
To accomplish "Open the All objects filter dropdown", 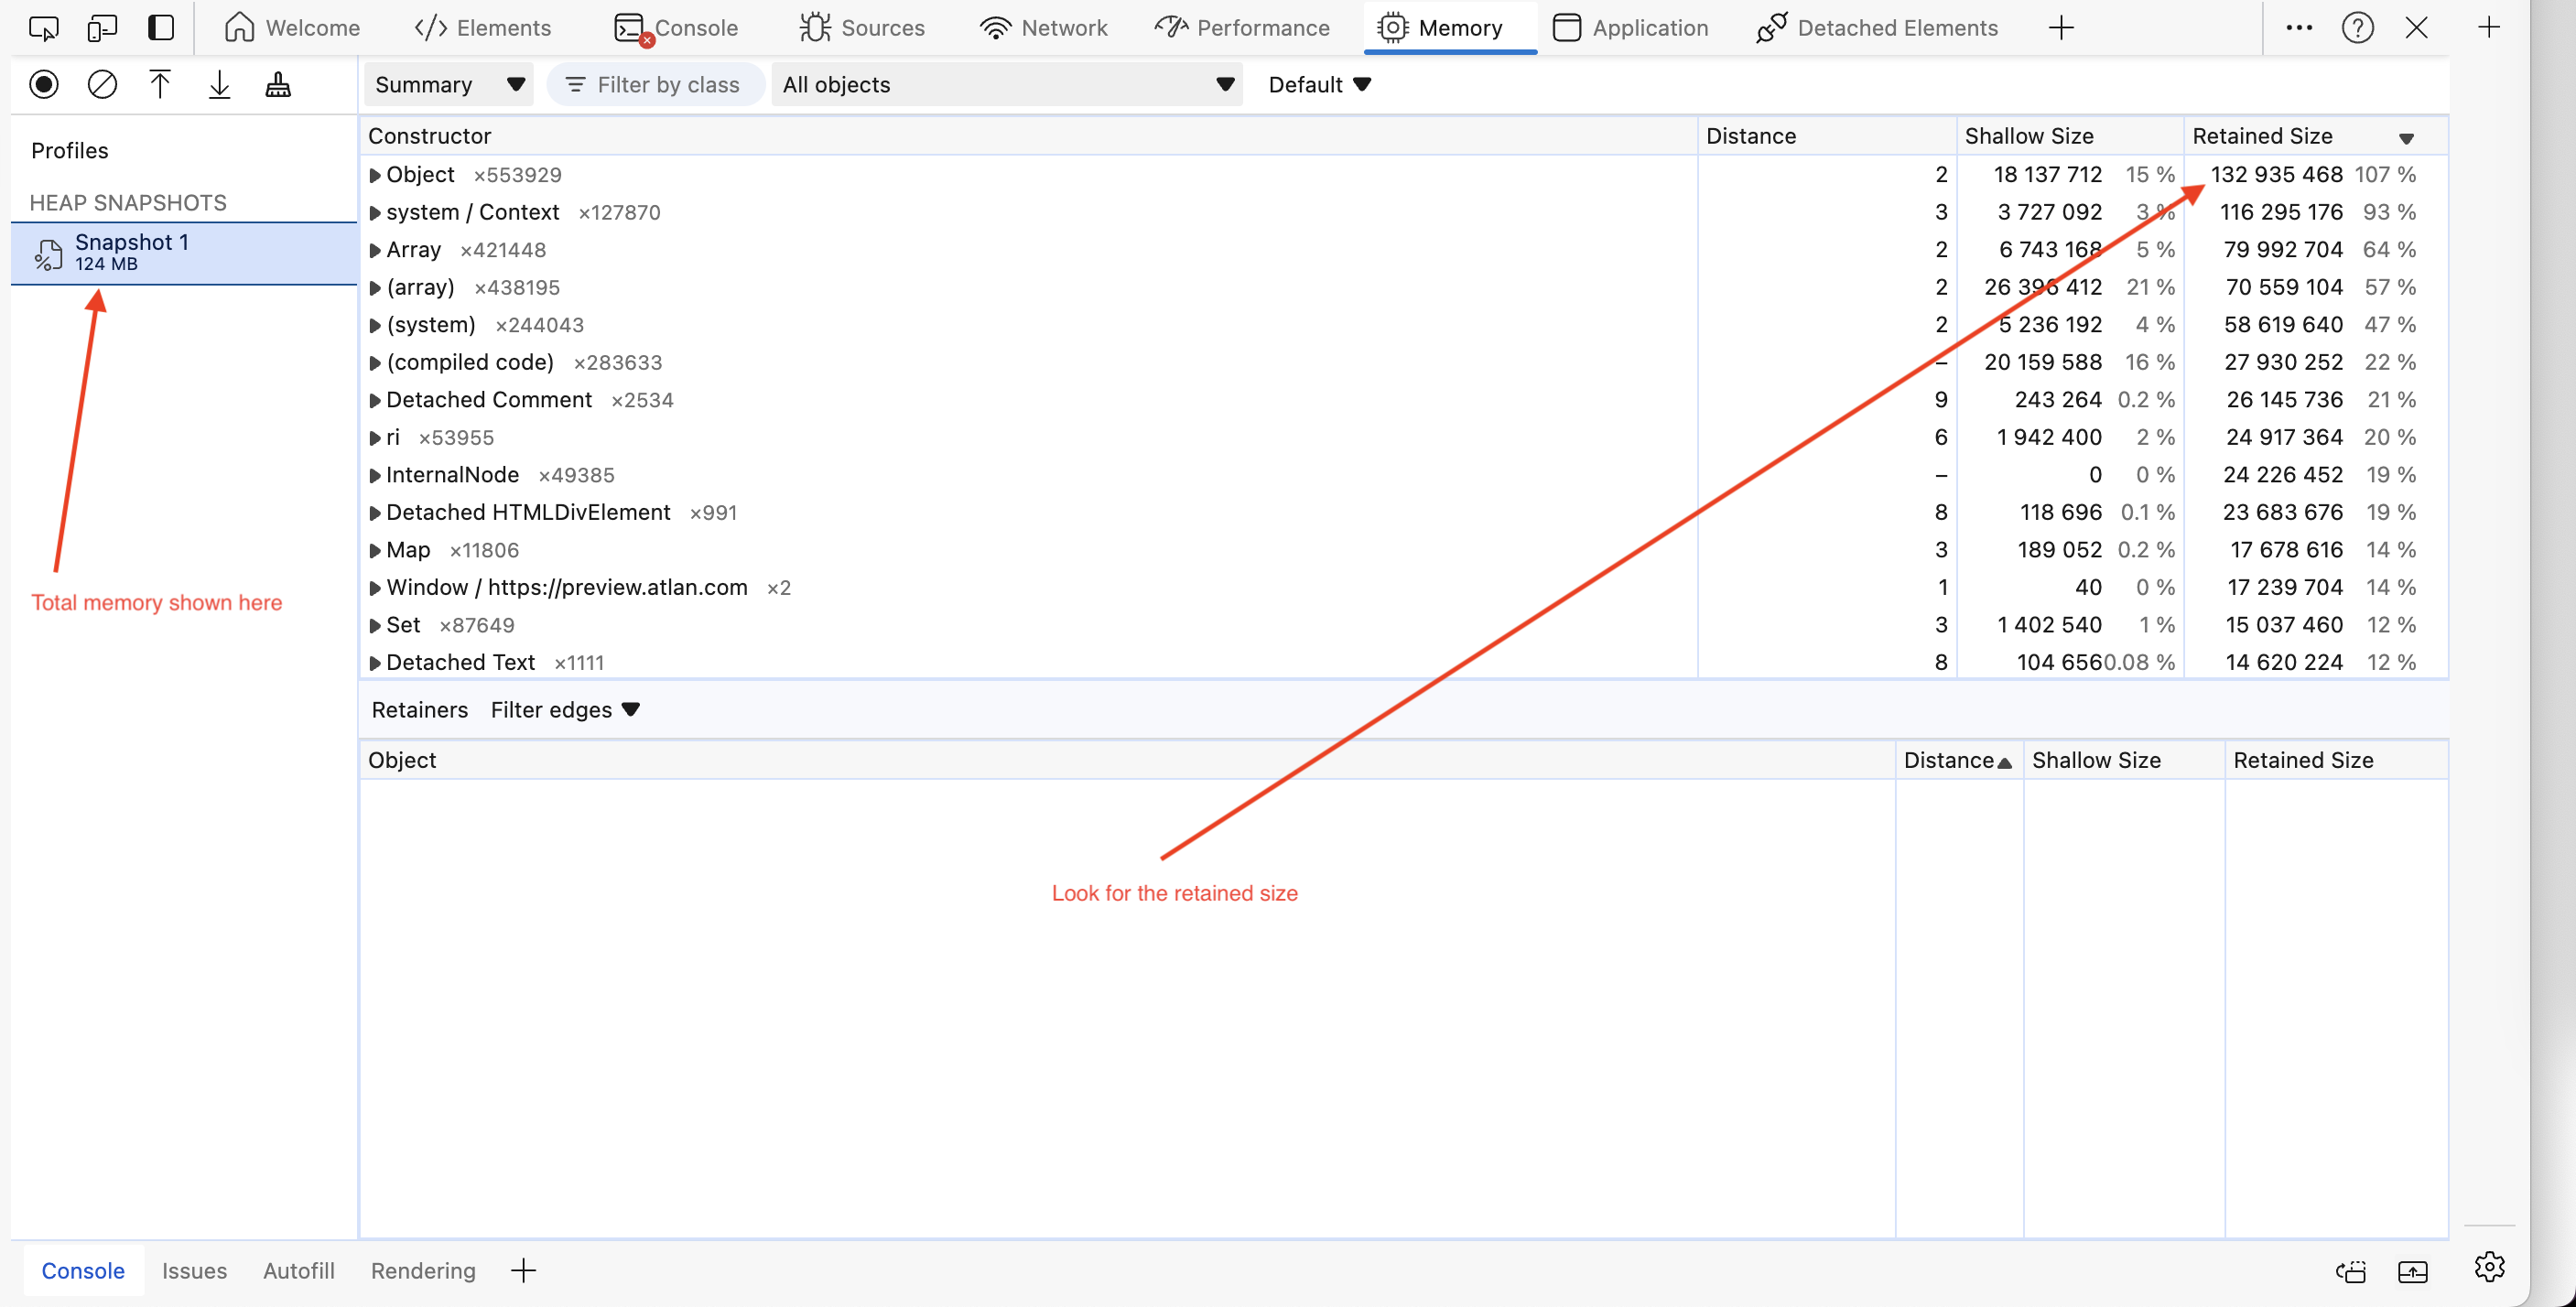I will coord(1007,84).
